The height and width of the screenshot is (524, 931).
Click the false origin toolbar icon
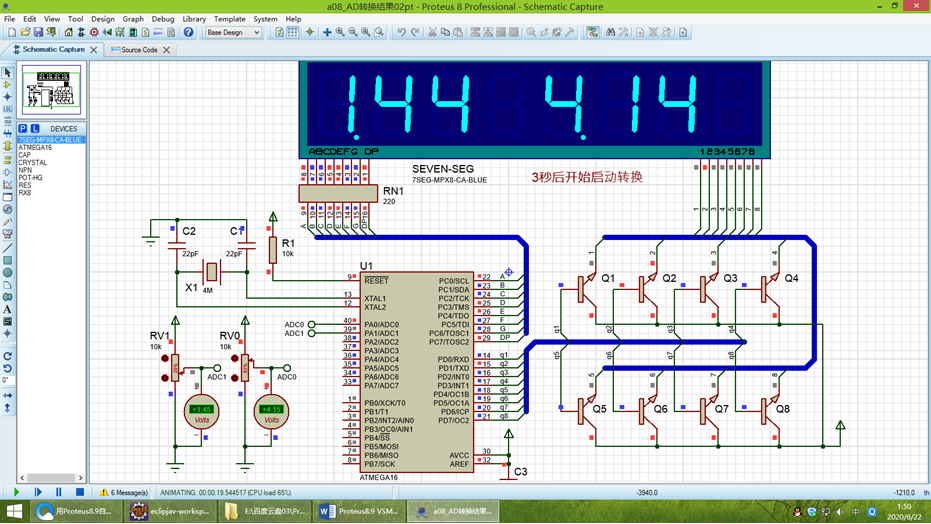point(309,33)
